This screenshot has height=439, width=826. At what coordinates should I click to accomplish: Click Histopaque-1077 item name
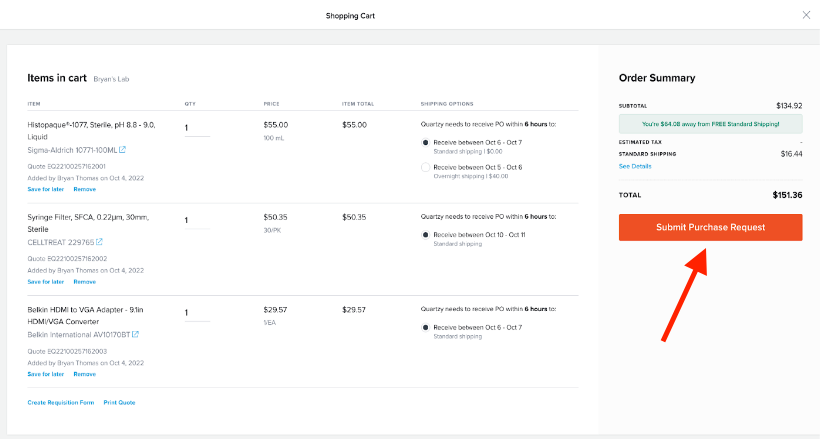(x=91, y=131)
